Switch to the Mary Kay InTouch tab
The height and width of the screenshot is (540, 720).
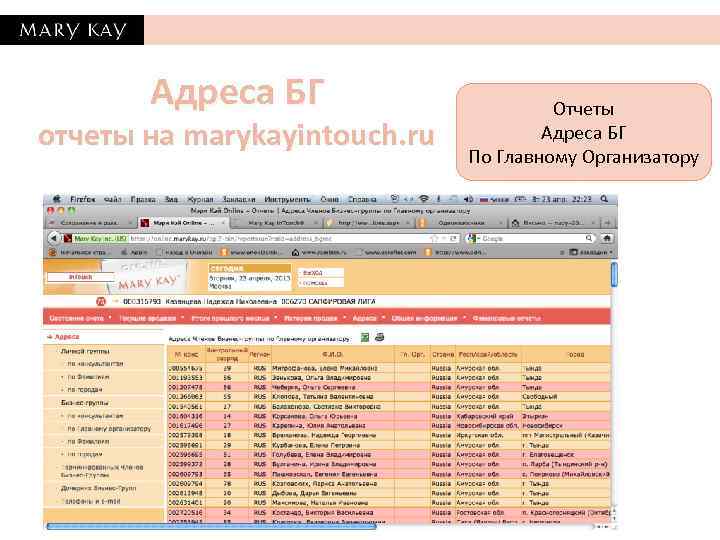tap(276, 223)
